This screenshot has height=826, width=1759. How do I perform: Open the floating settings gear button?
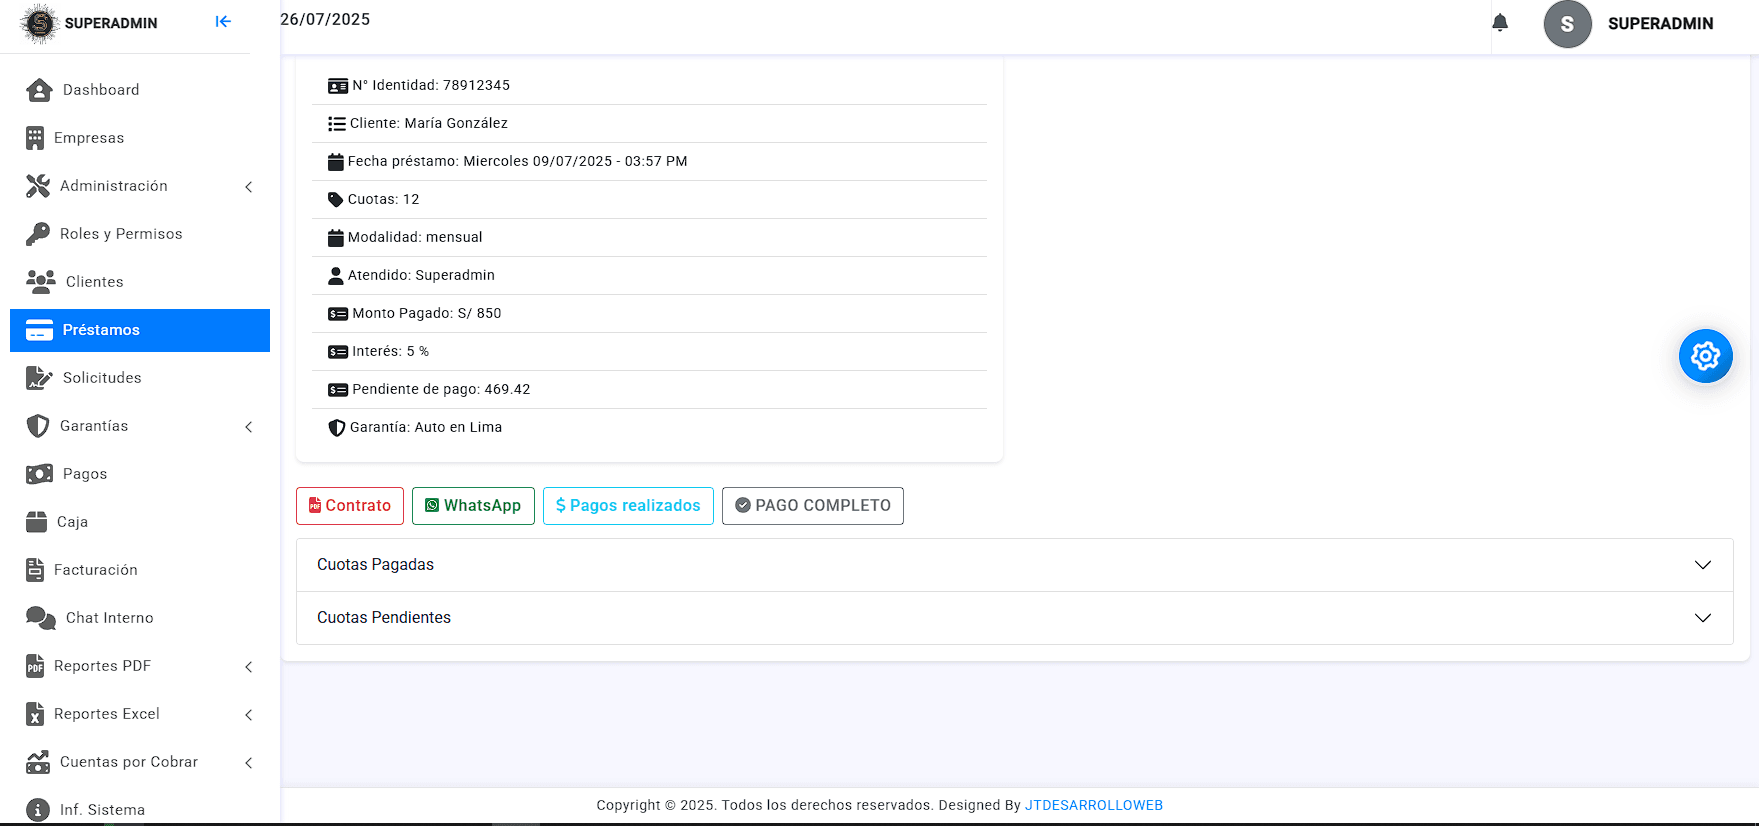pyautogui.click(x=1705, y=356)
